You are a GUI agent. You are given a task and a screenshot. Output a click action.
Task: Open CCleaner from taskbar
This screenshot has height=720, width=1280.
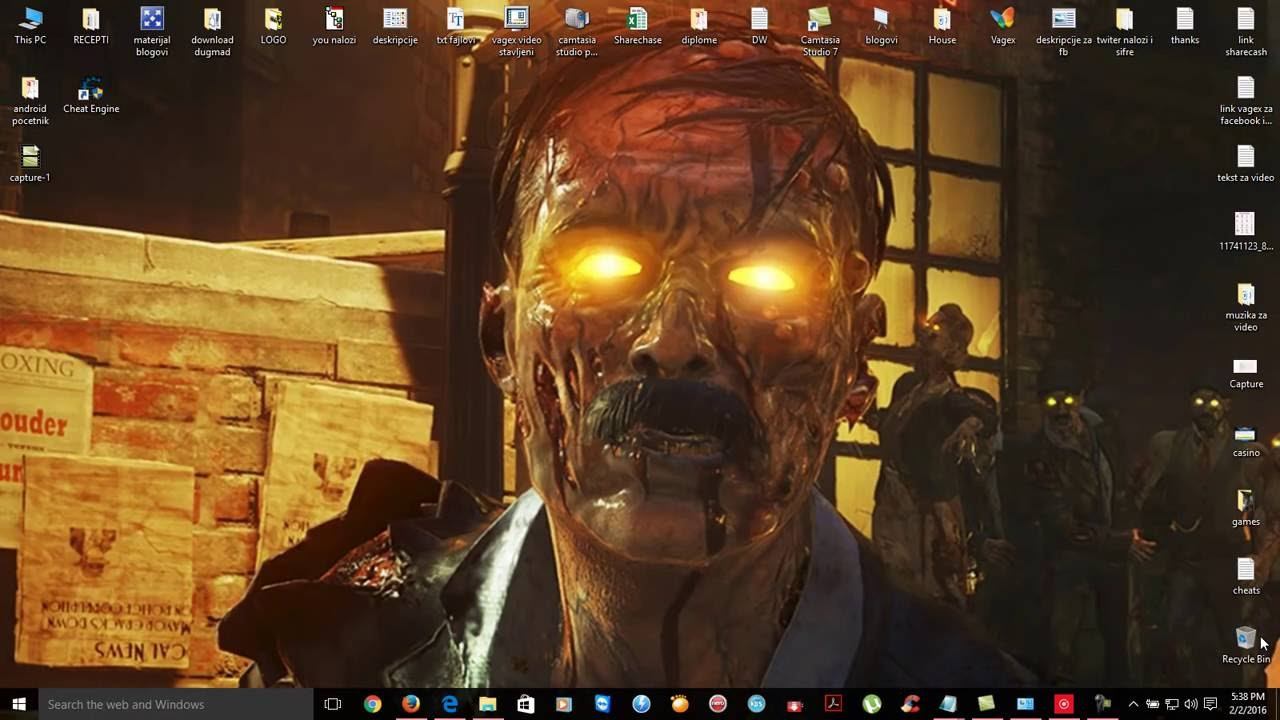coord(910,704)
